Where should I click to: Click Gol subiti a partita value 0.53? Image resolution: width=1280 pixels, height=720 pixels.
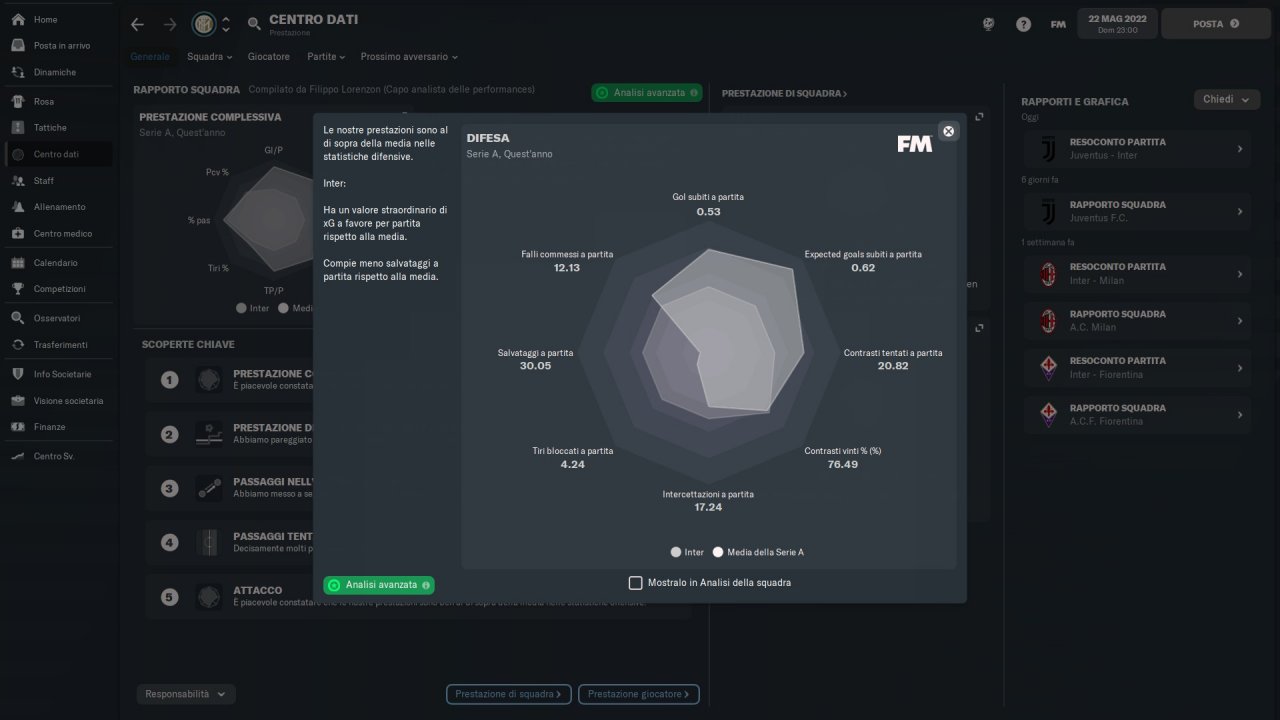[x=708, y=212]
